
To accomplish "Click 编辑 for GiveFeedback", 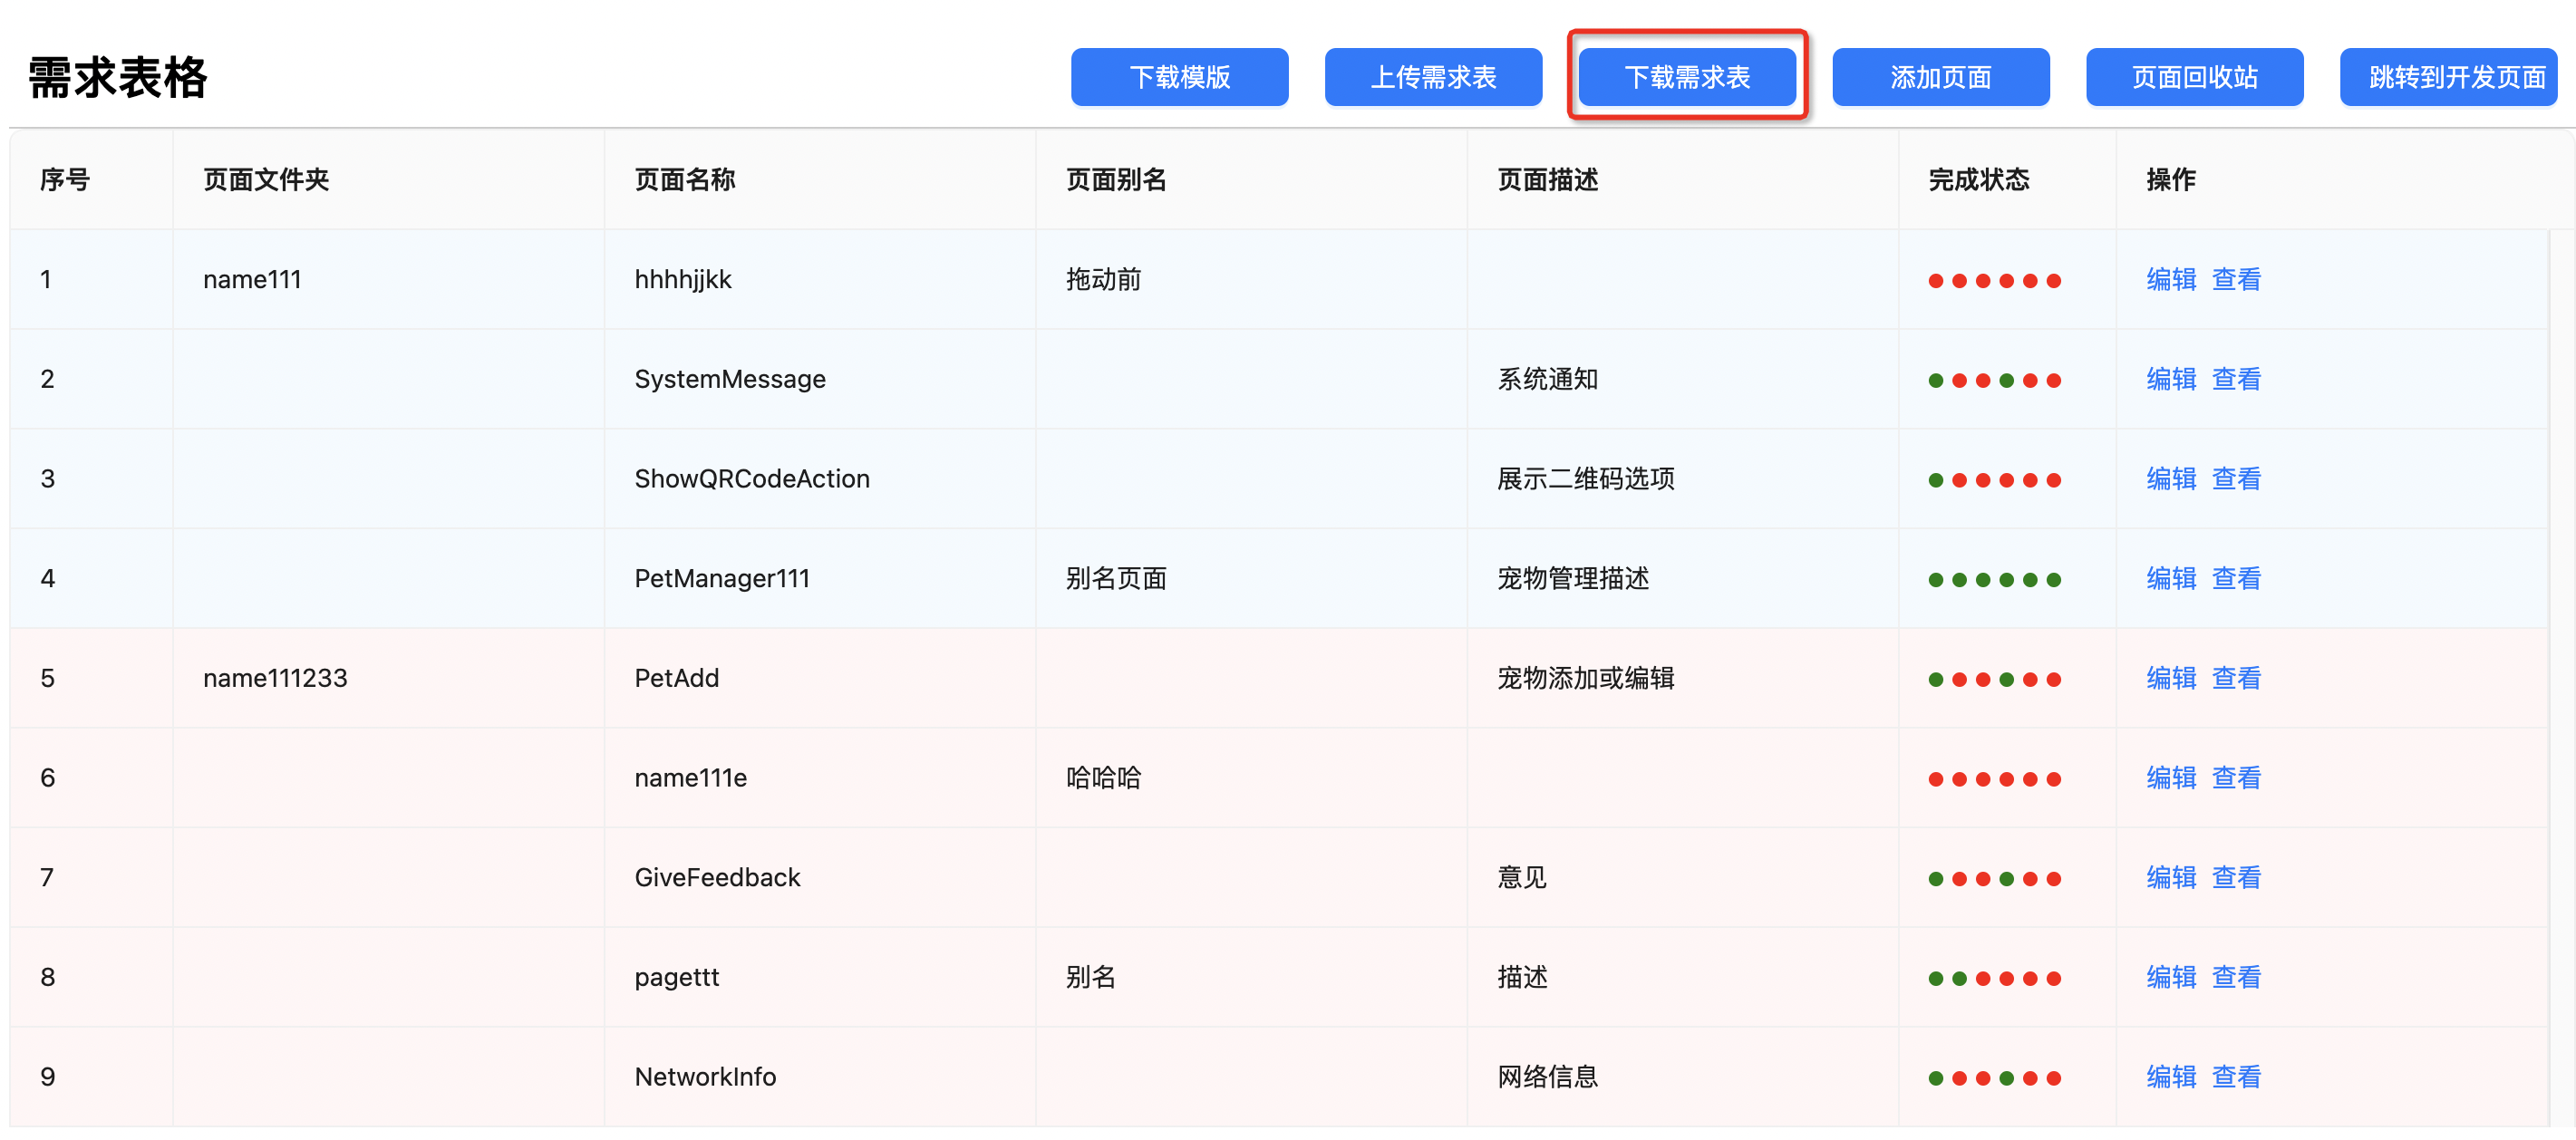I will (x=2170, y=877).
